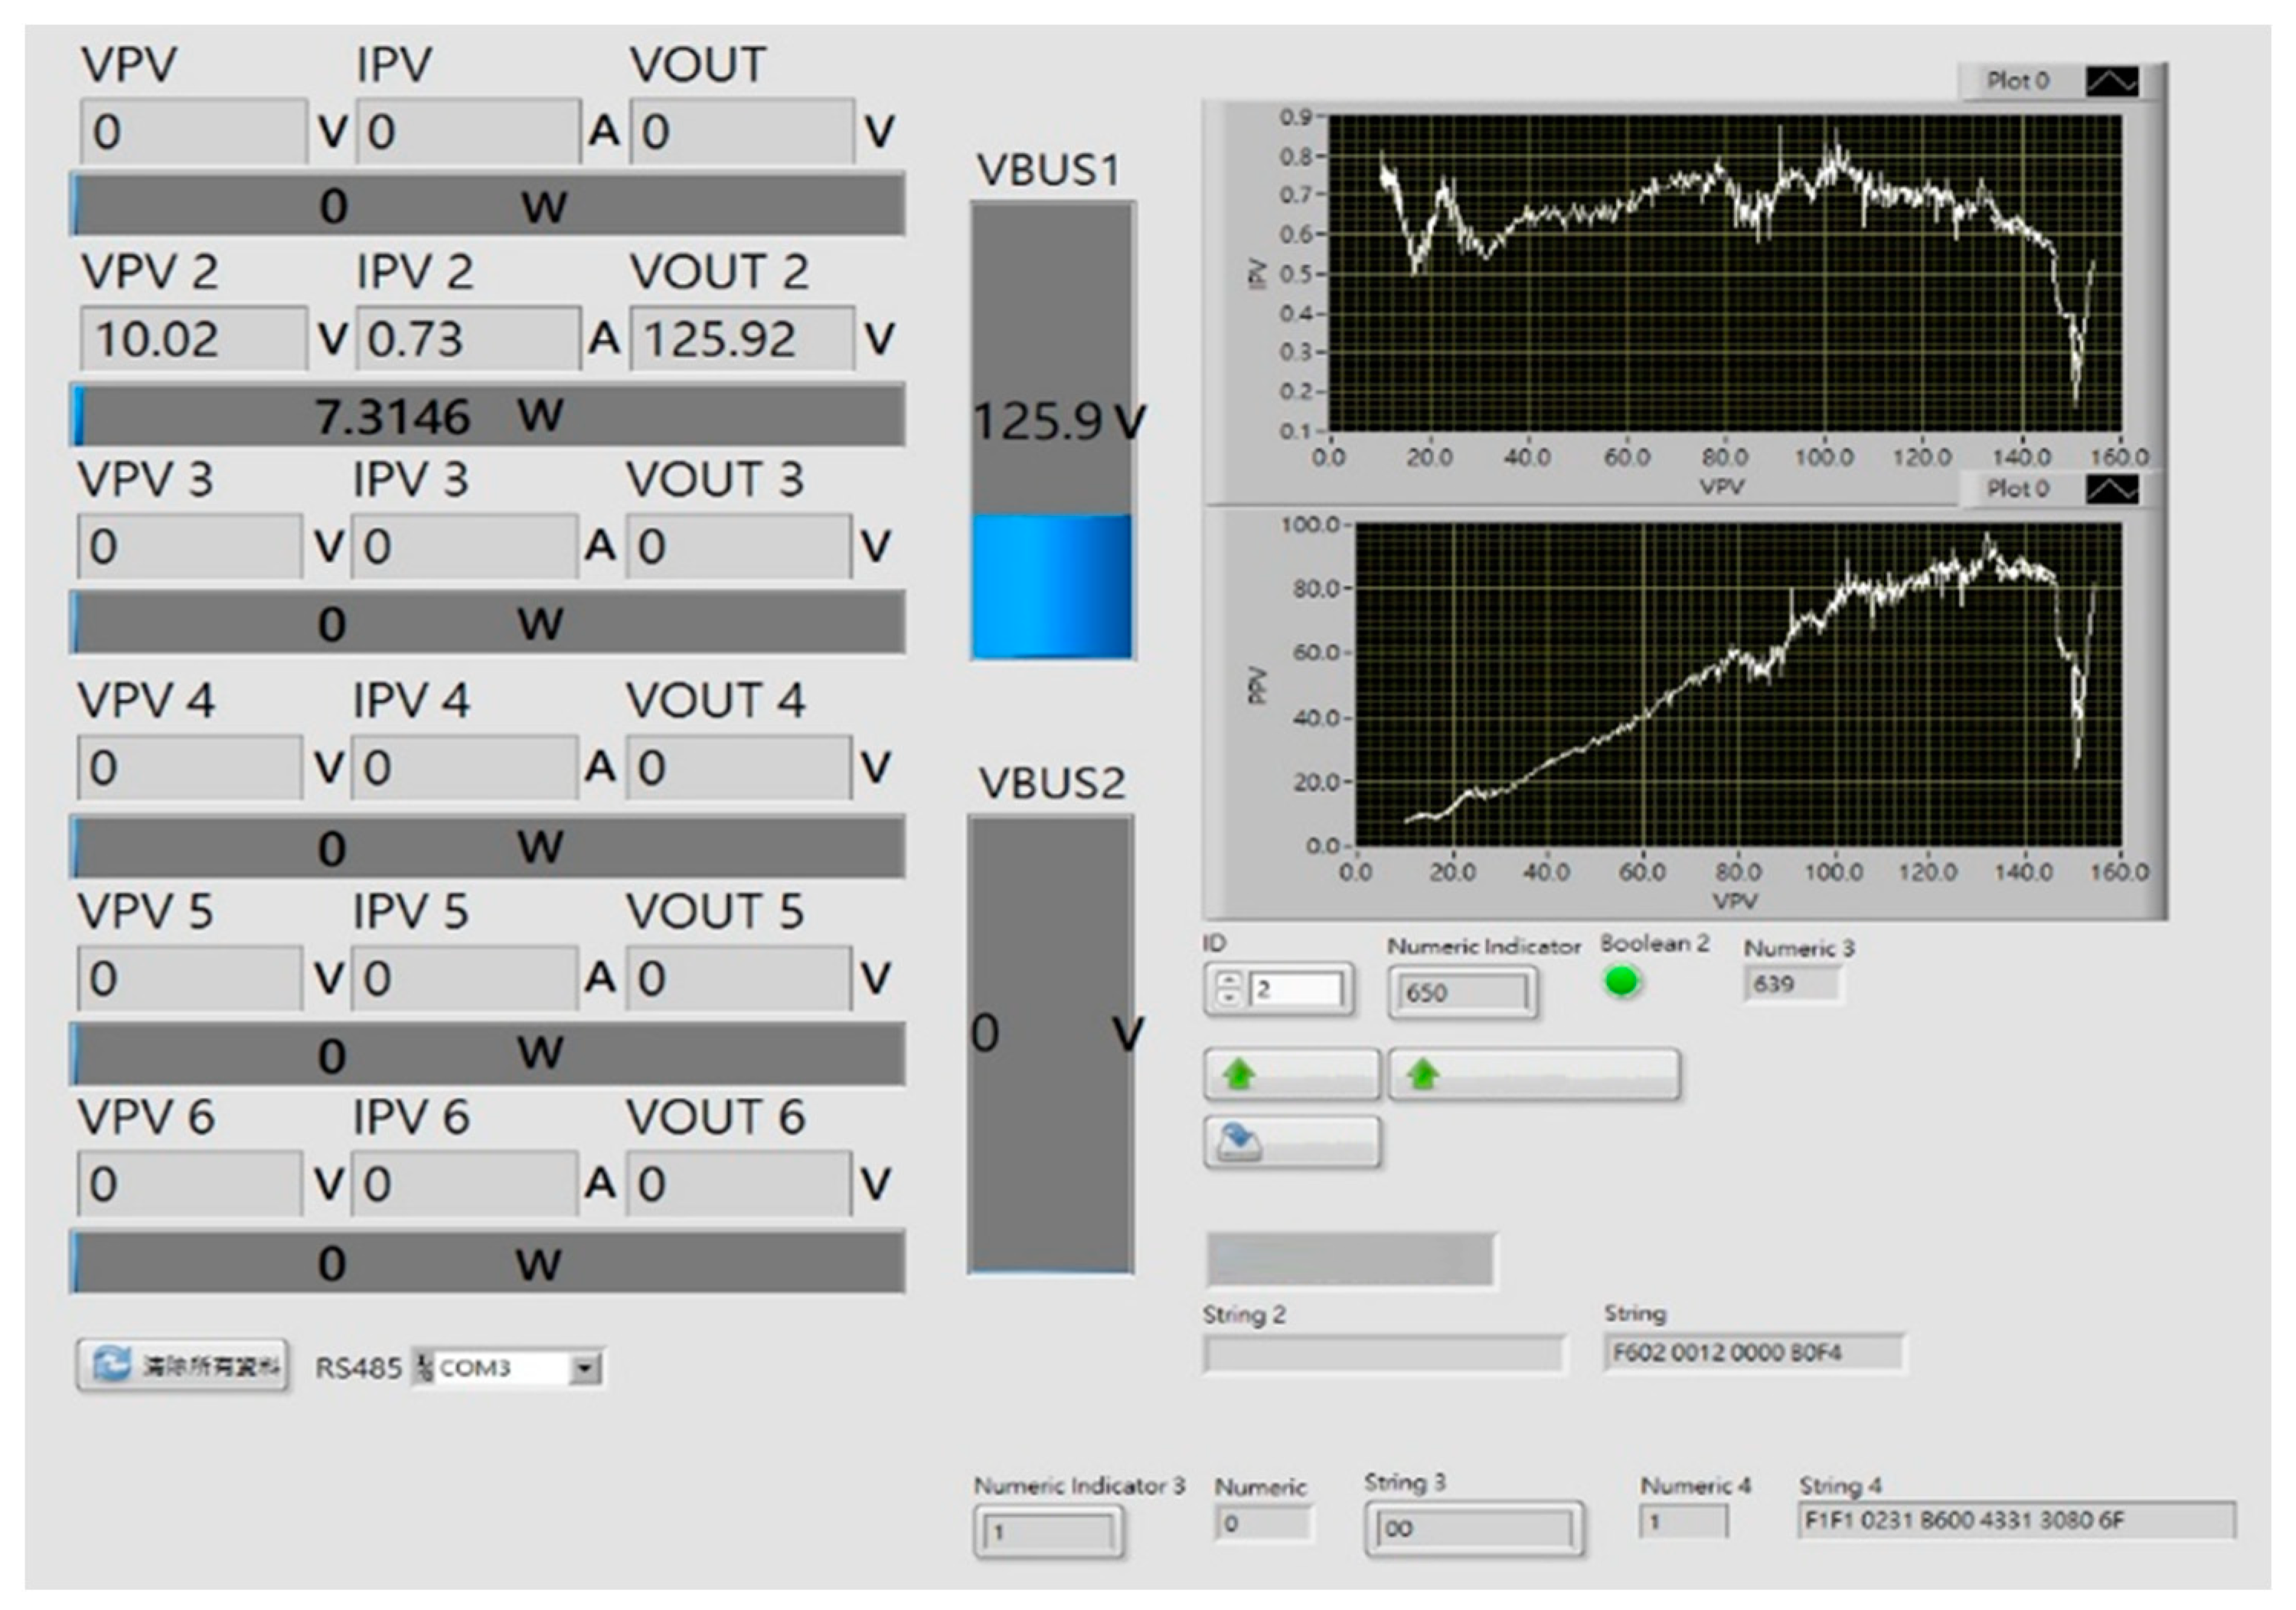Image resolution: width=2296 pixels, height=1610 pixels.
Task: Click the shorter green up-arrow button
Action: (x=1292, y=1075)
